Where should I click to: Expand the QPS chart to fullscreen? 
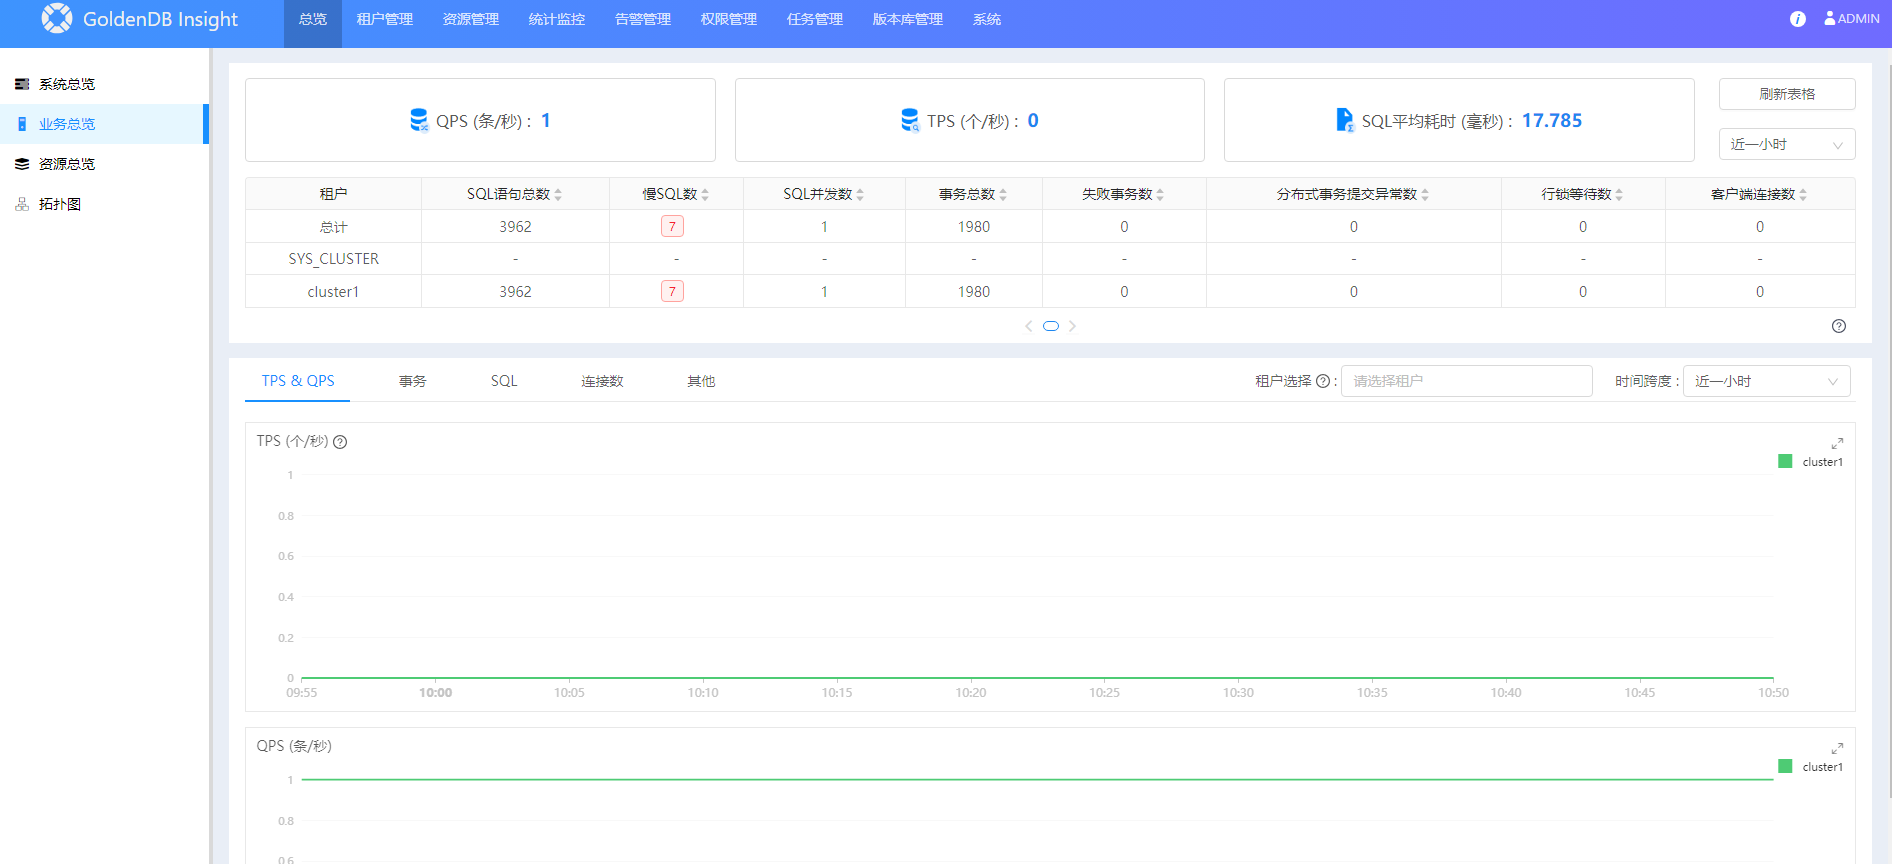1837,748
